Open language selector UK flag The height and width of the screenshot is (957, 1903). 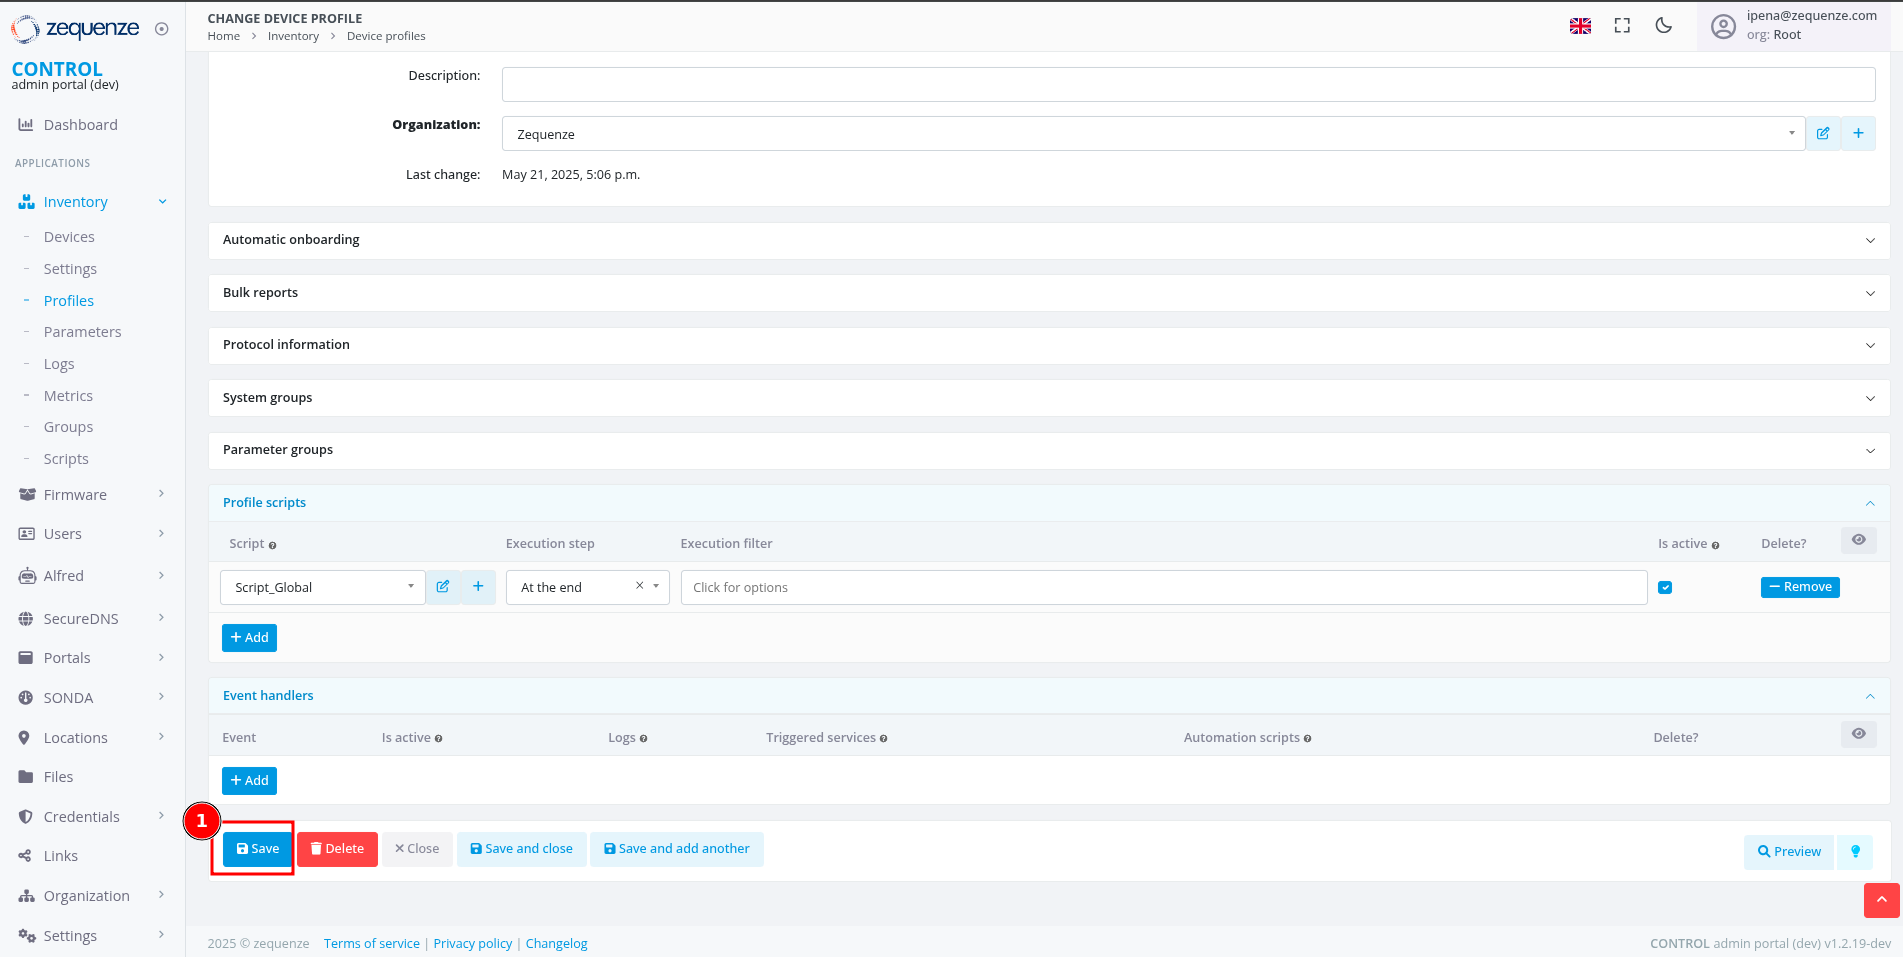1580,26
